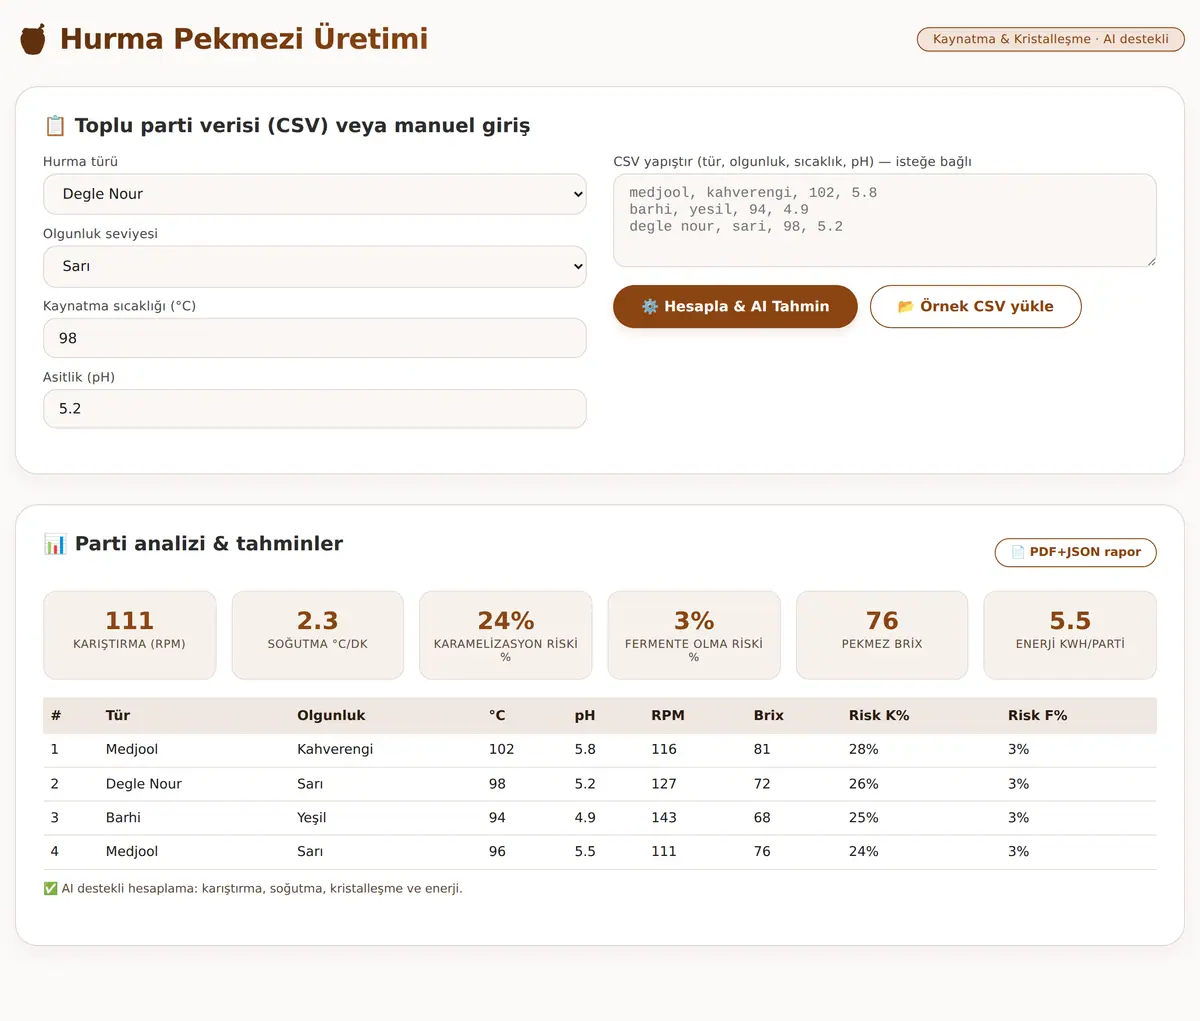
Task: Click the Enerji kWh/Parti 5.5 card
Action: click(x=1070, y=635)
